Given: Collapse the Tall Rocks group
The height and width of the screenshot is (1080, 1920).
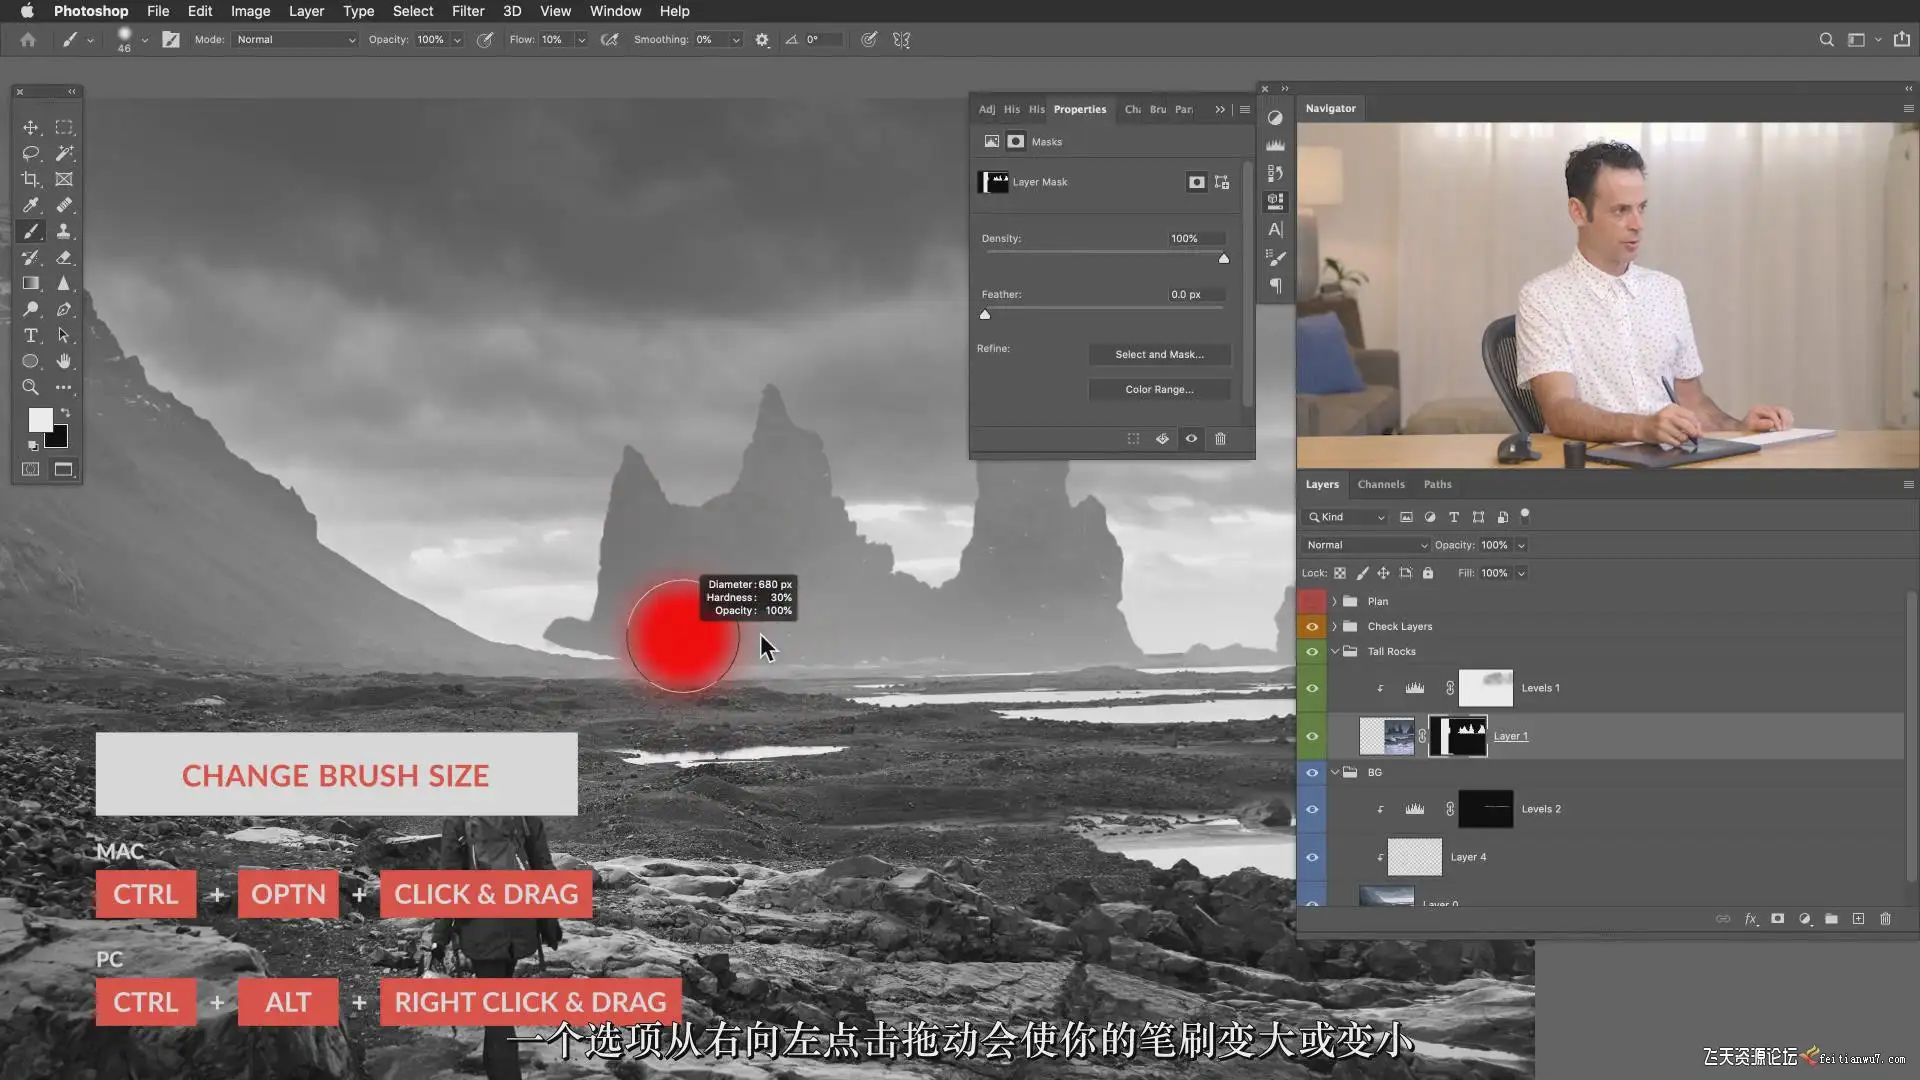Looking at the screenshot, I should pyautogui.click(x=1335, y=651).
